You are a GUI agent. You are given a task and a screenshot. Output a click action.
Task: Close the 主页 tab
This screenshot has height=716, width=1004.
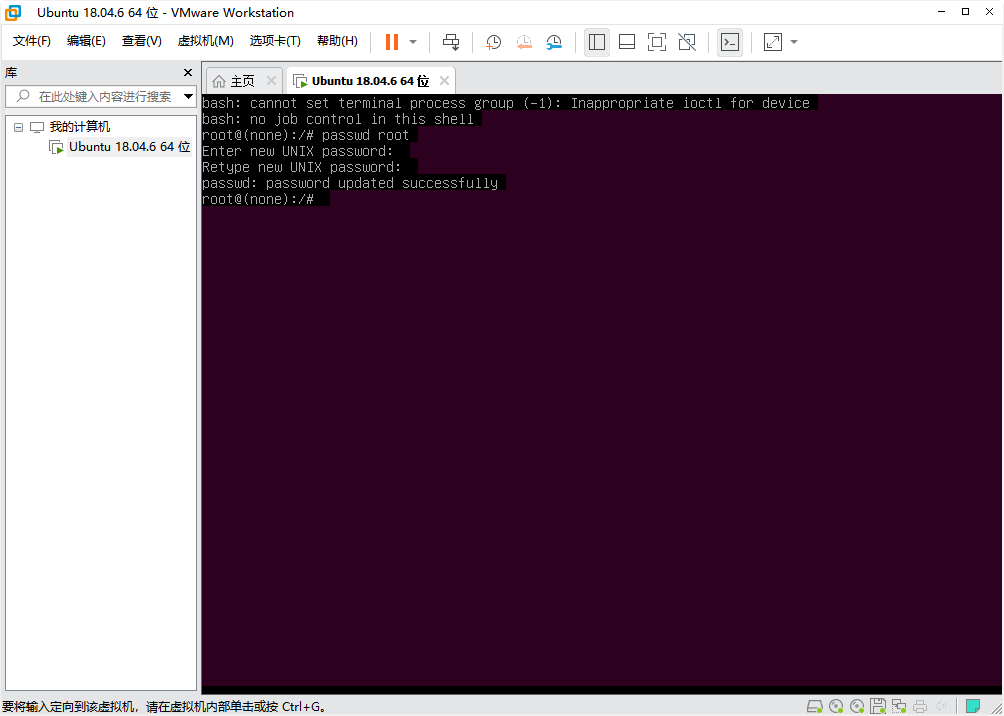click(271, 81)
